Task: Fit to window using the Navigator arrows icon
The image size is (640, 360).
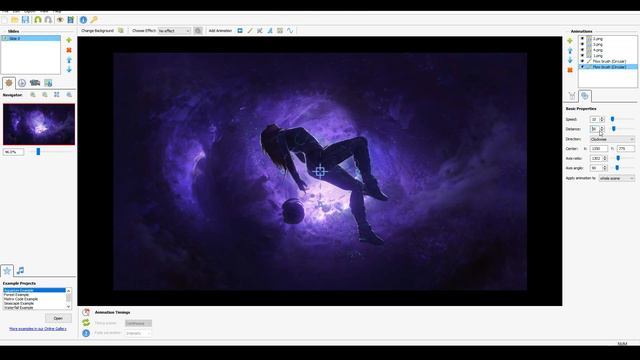Action: tap(57, 95)
